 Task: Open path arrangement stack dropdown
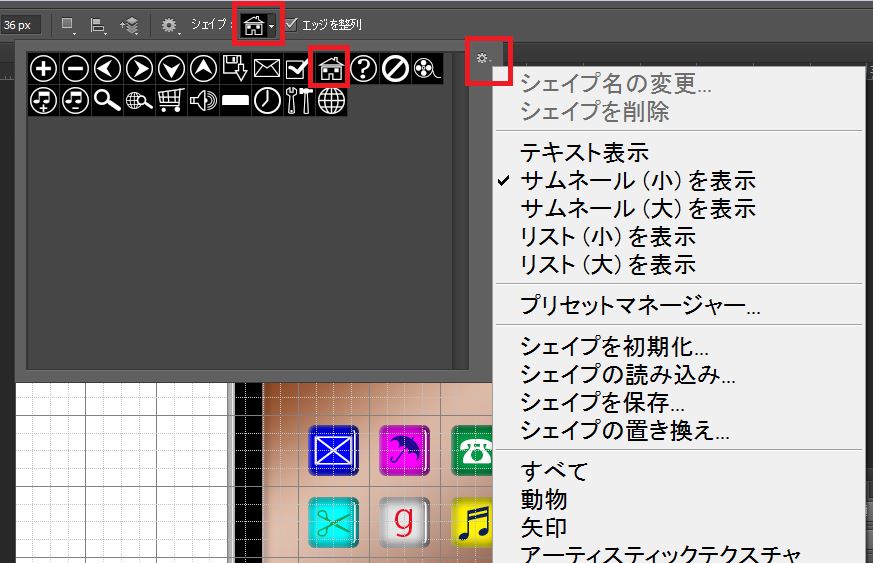(x=129, y=25)
